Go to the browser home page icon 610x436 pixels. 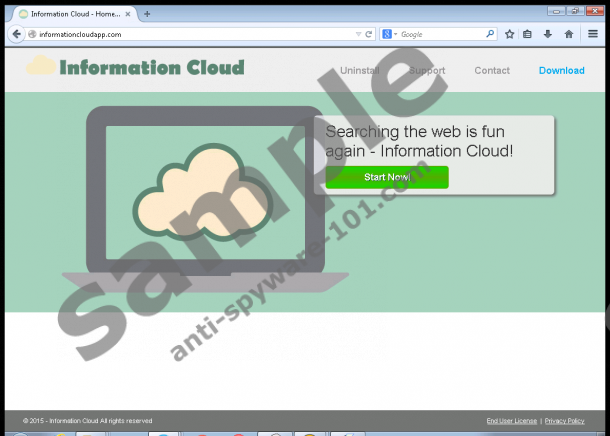click(568, 34)
